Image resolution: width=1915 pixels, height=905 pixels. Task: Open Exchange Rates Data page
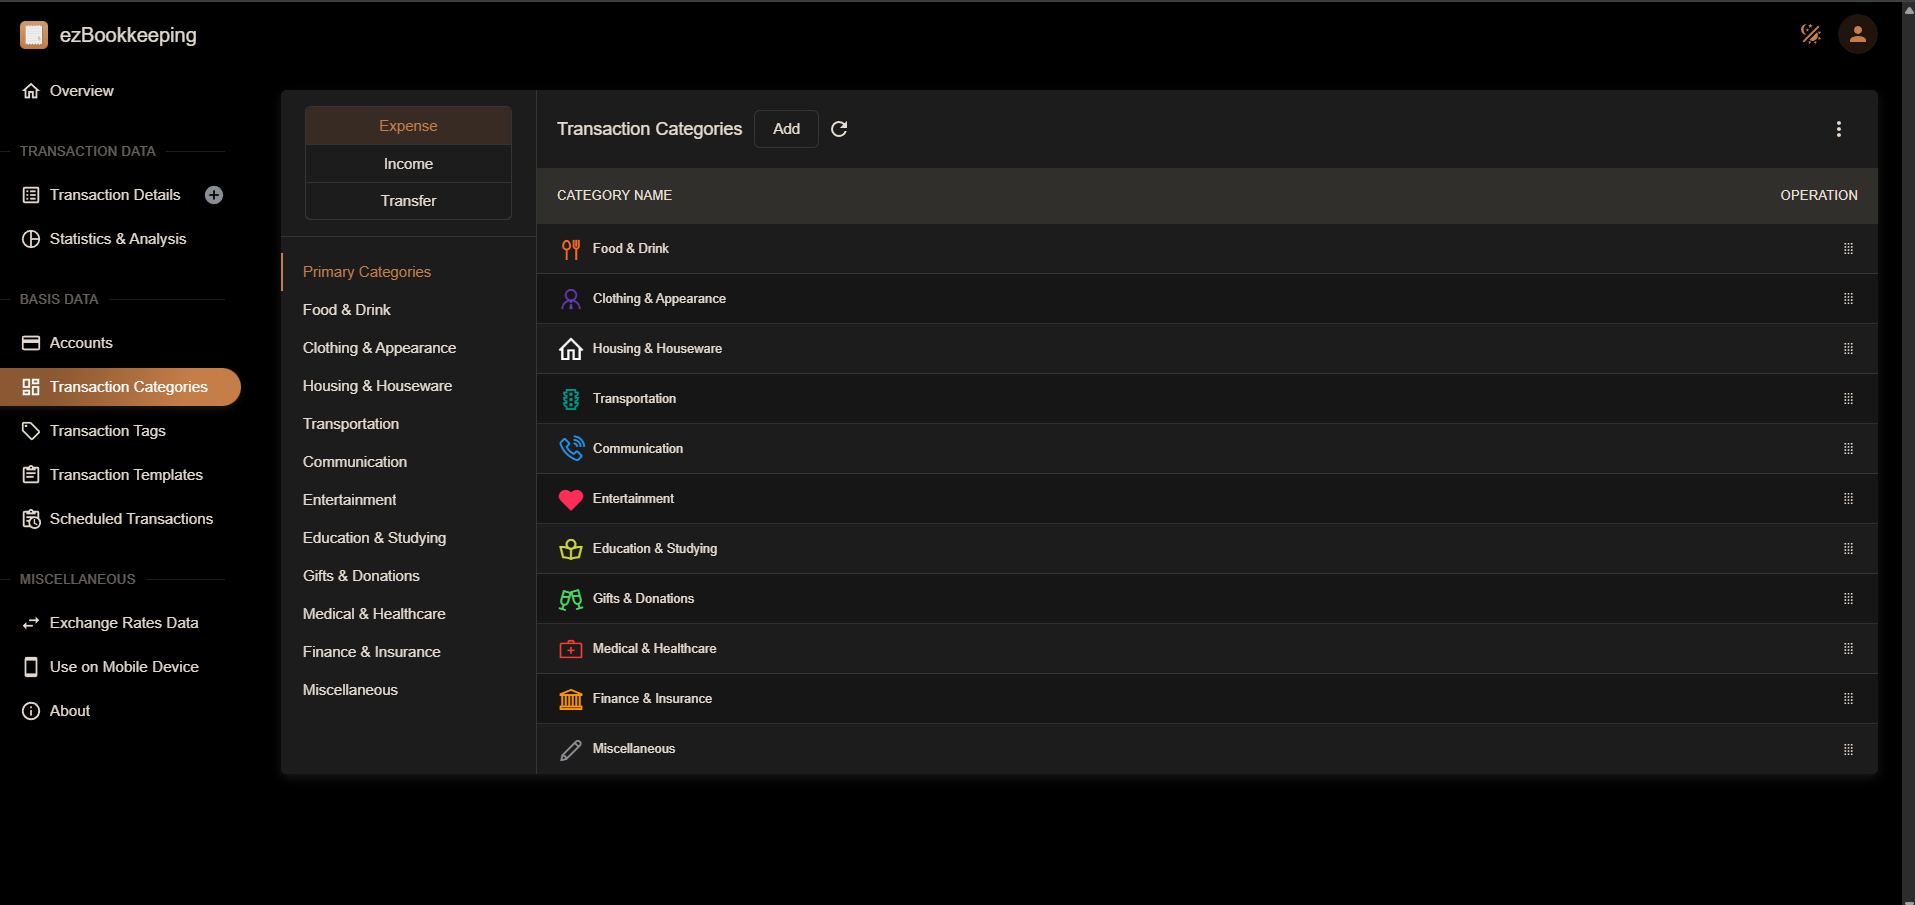click(x=120, y=623)
